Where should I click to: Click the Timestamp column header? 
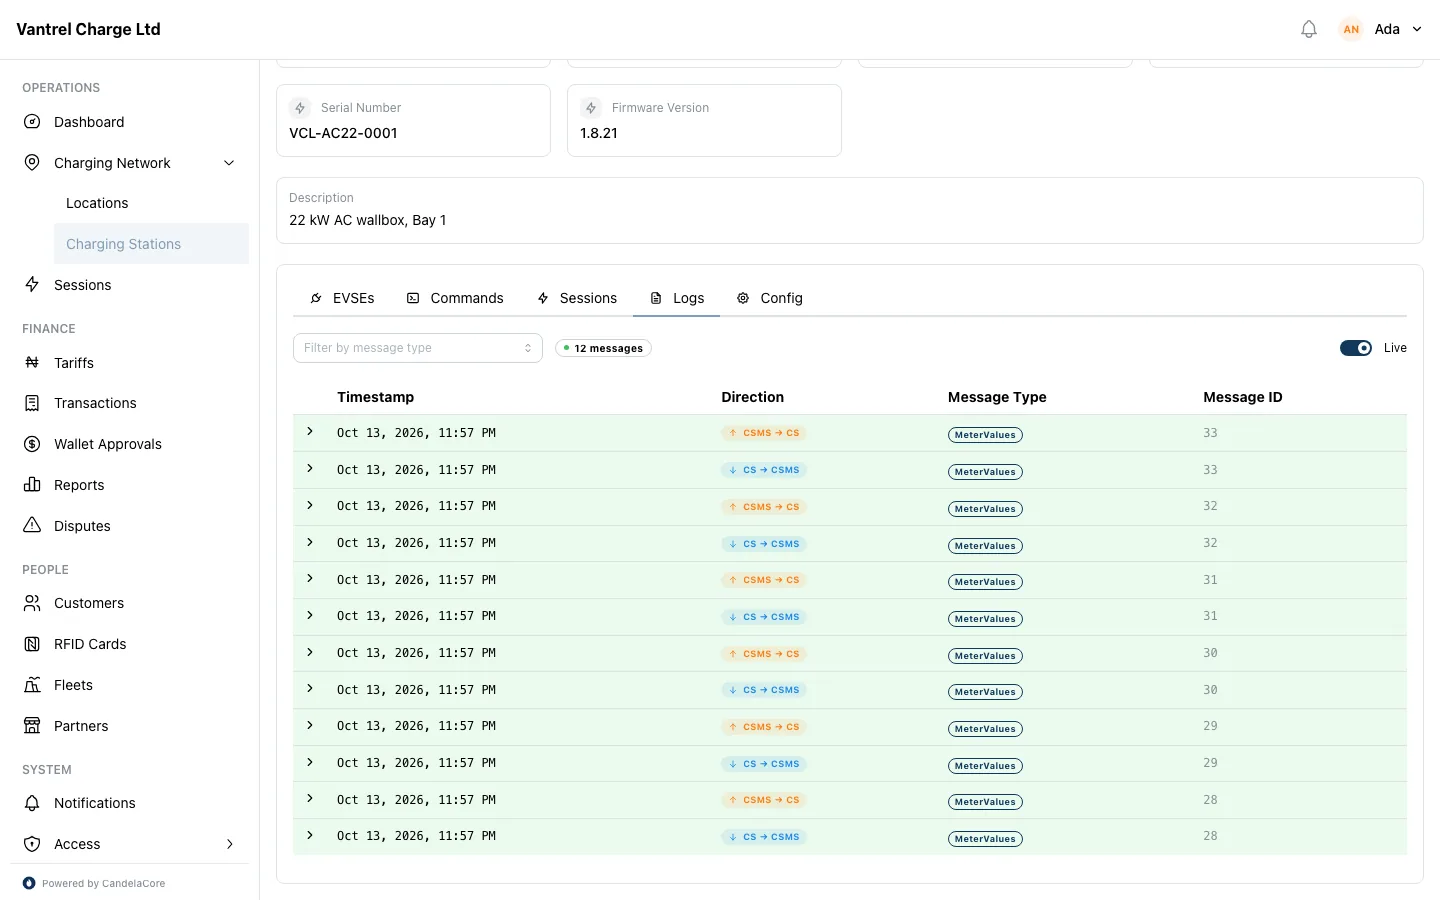375,397
